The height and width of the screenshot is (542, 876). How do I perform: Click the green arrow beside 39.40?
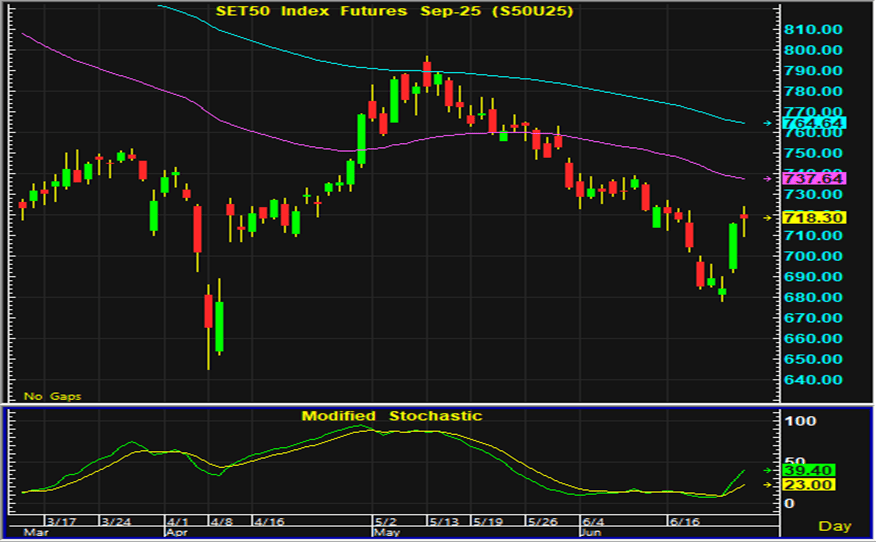[768, 470]
